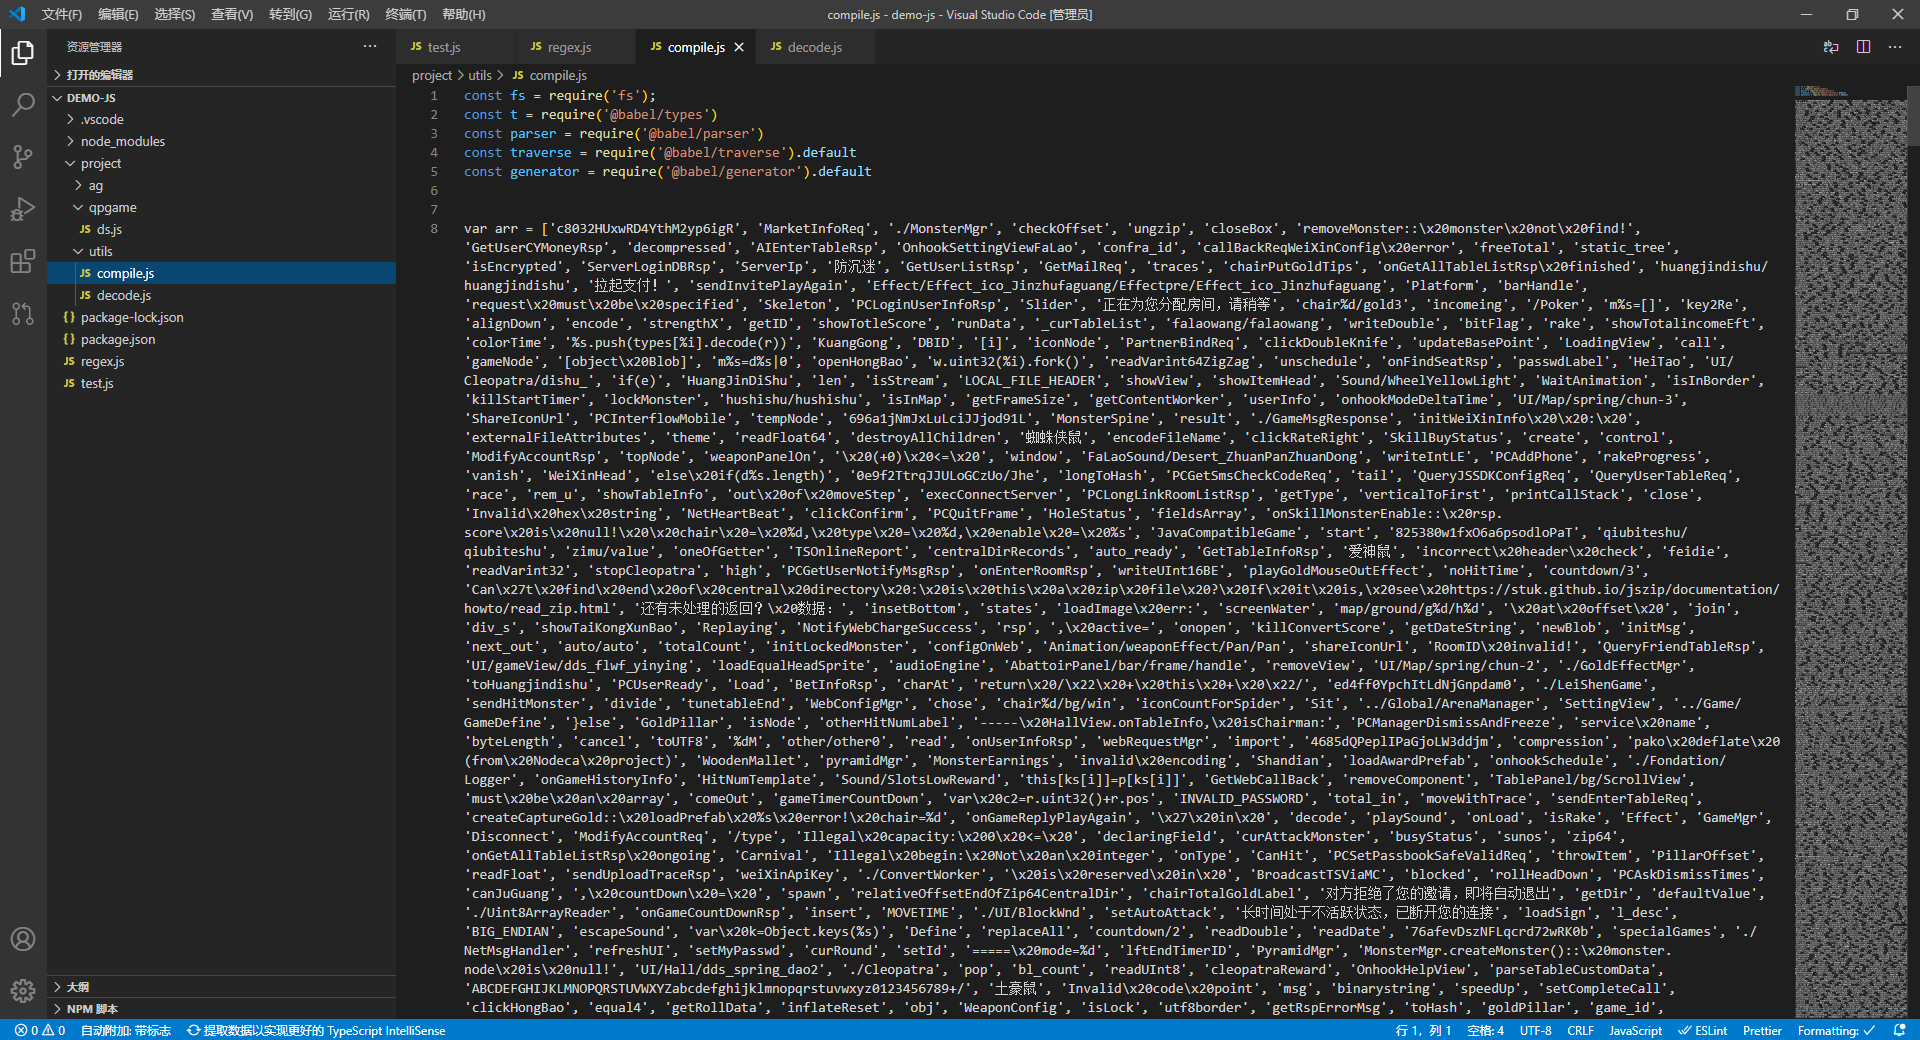Close the compile.js tab
The image size is (1920, 1040).
[739, 47]
